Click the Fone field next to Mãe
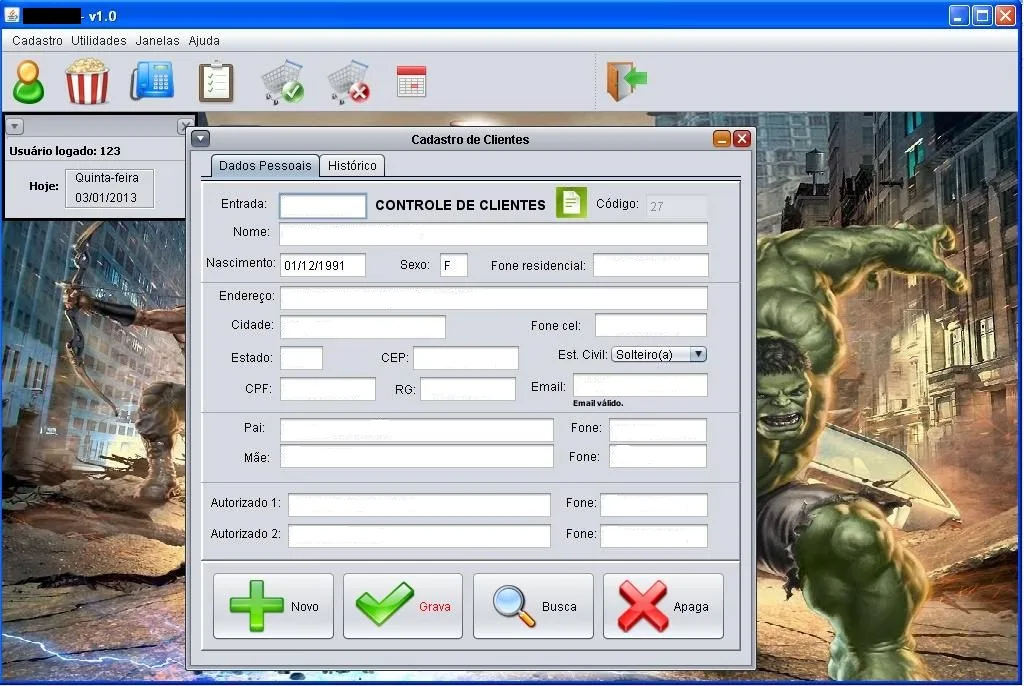The width and height of the screenshot is (1024, 686). click(x=658, y=456)
